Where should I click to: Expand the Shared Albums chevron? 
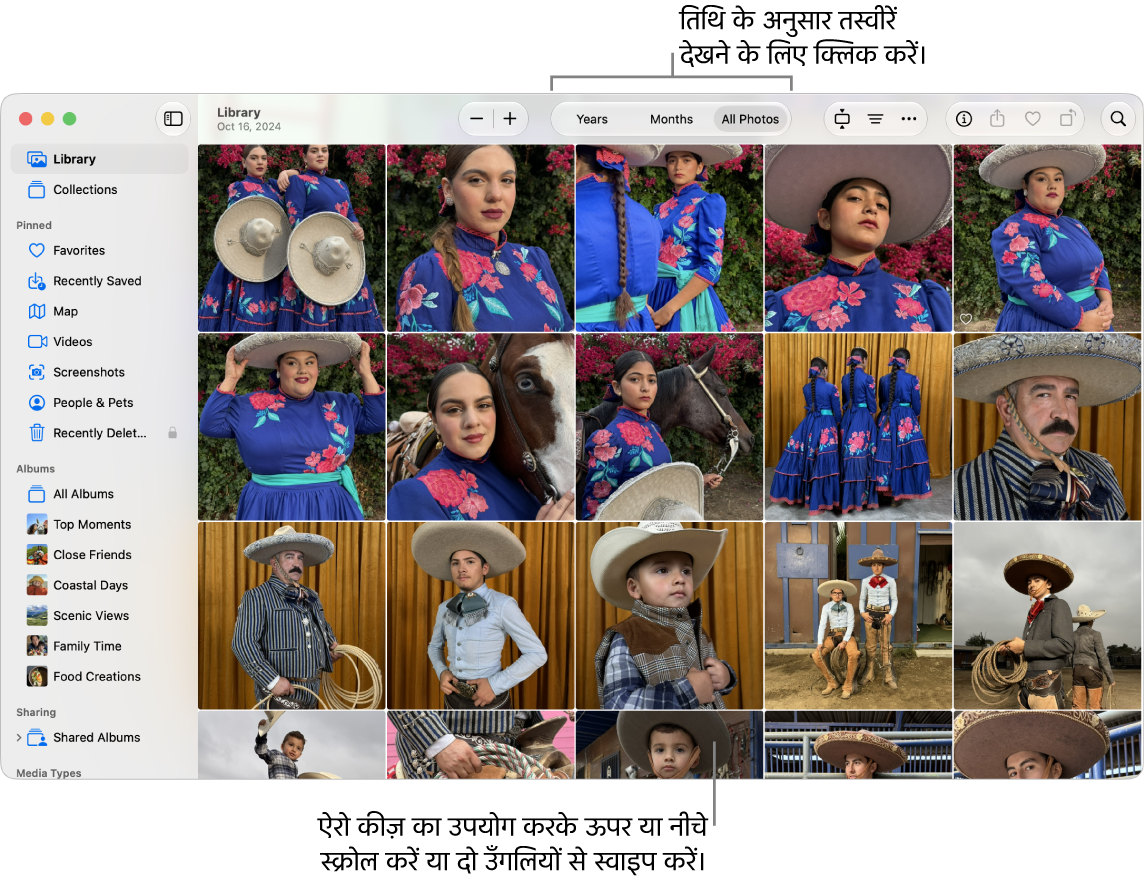click(x=18, y=738)
